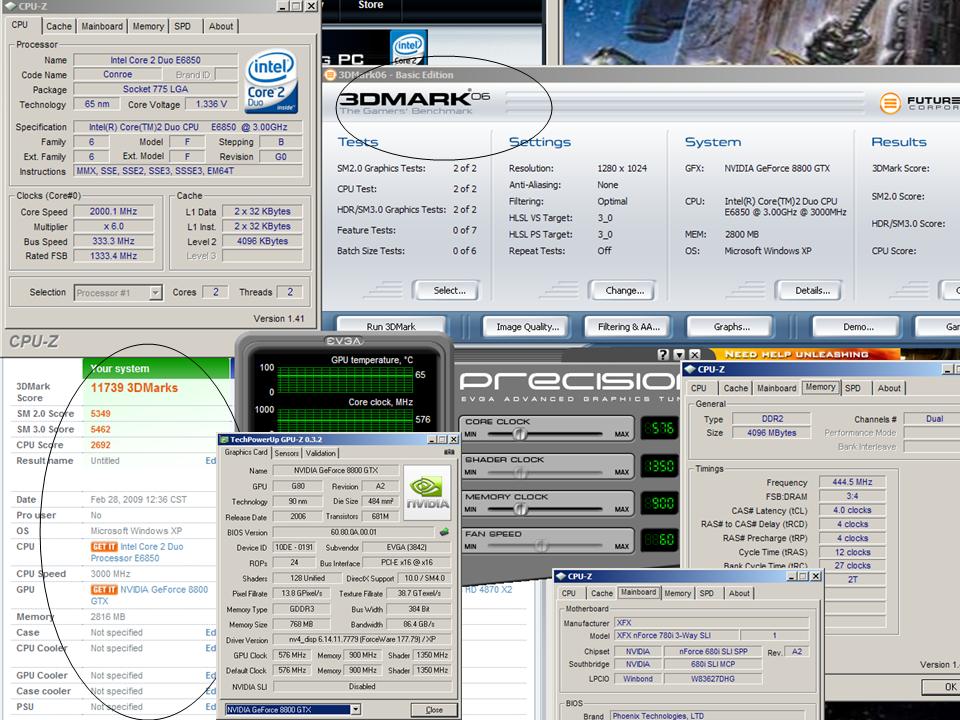The height and width of the screenshot is (720, 960).
Task: Click CPU Score value 2692
Action: click(100, 445)
